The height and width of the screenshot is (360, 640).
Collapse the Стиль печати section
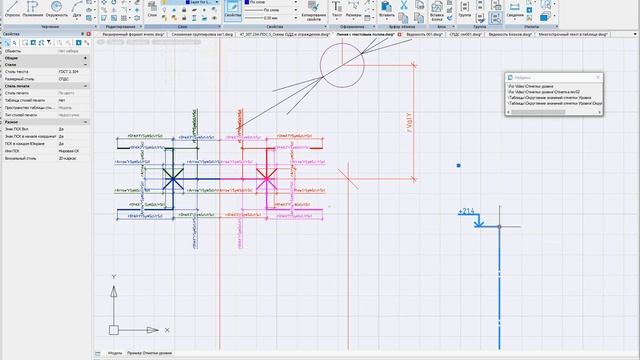coord(85,86)
